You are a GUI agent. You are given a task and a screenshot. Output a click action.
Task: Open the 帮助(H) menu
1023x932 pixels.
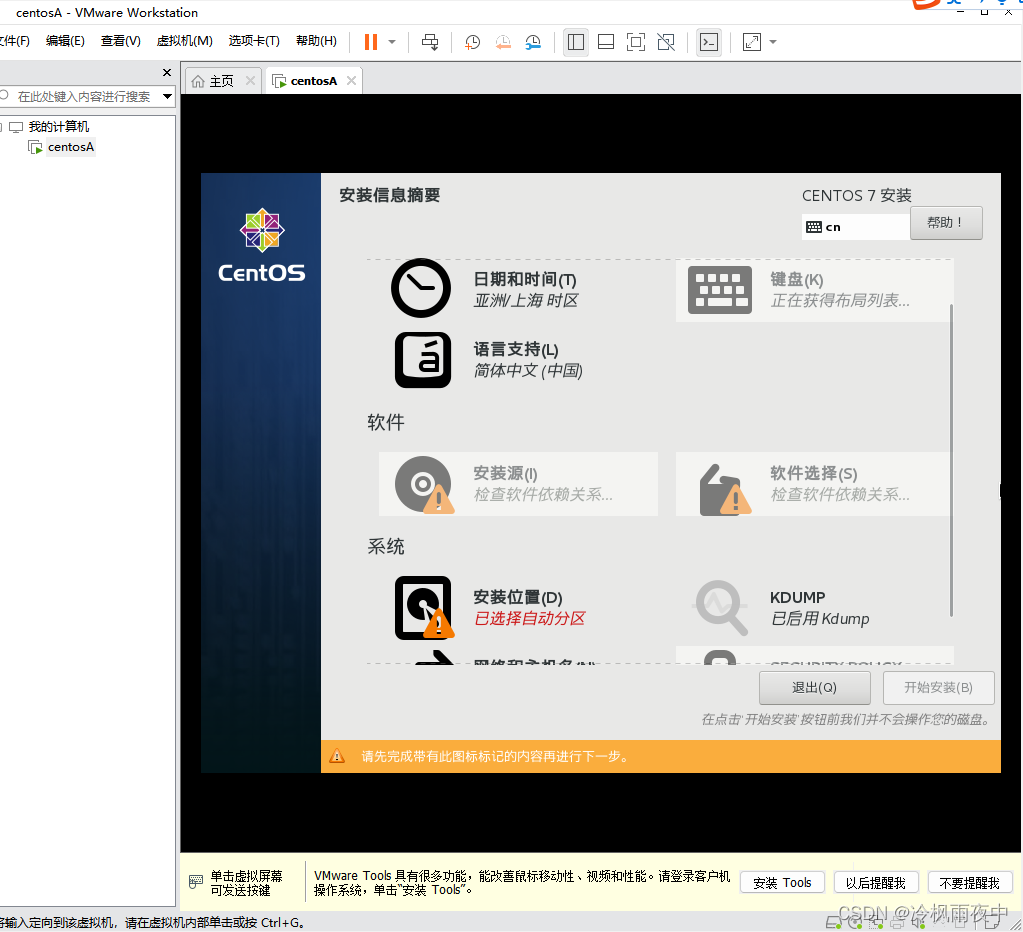pos(316,41)
